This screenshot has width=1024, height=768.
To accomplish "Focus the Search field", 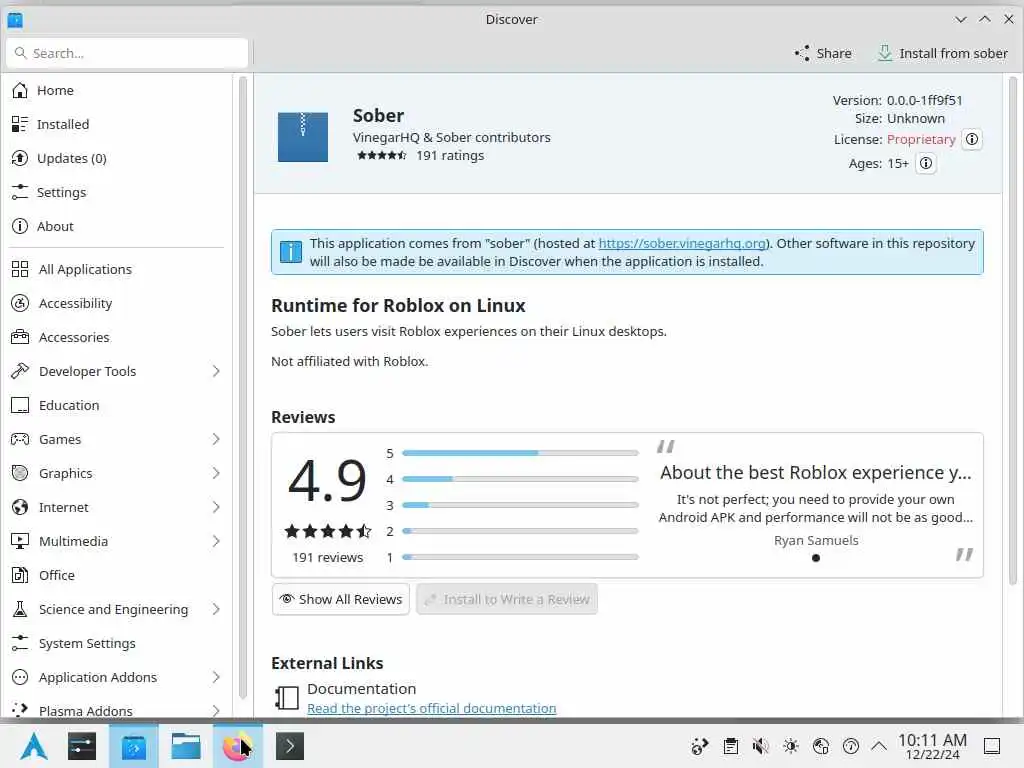I will 127,53.
